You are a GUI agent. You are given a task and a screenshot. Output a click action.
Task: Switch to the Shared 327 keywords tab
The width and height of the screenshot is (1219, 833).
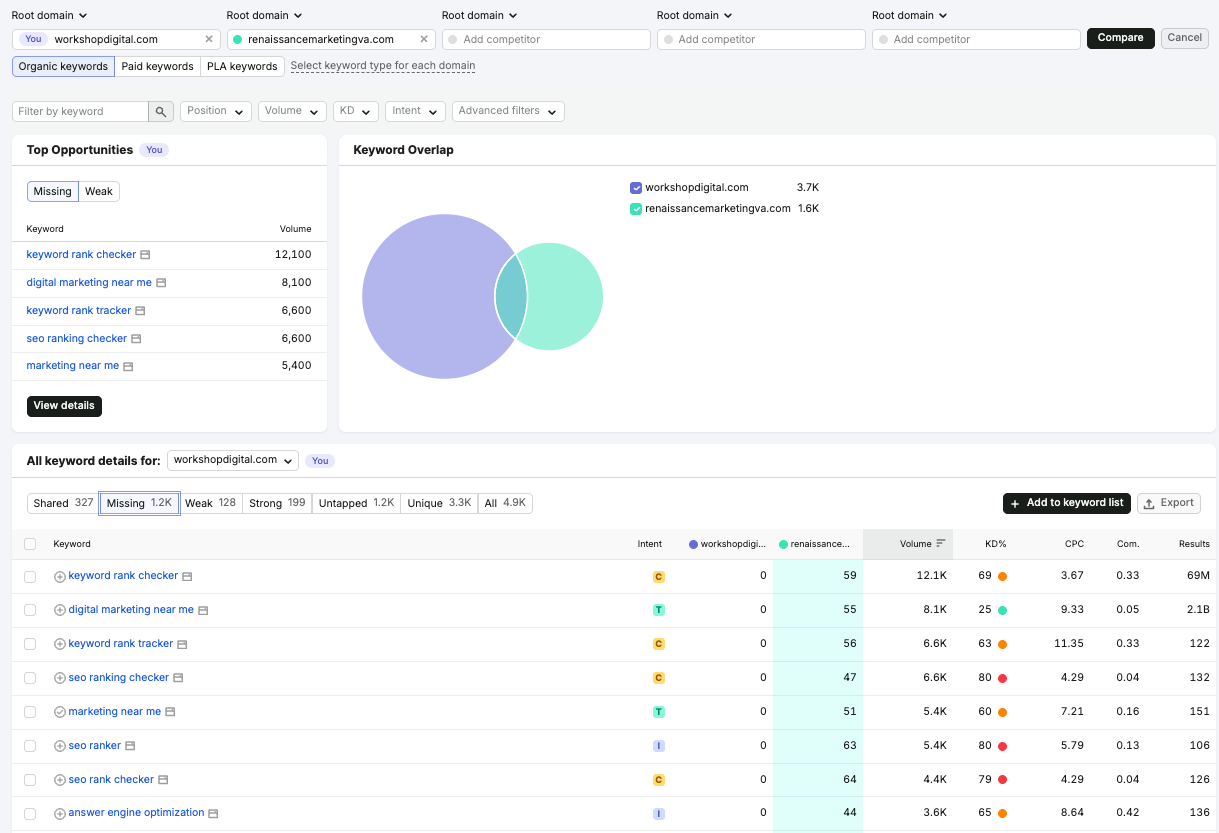click(63, 503)
